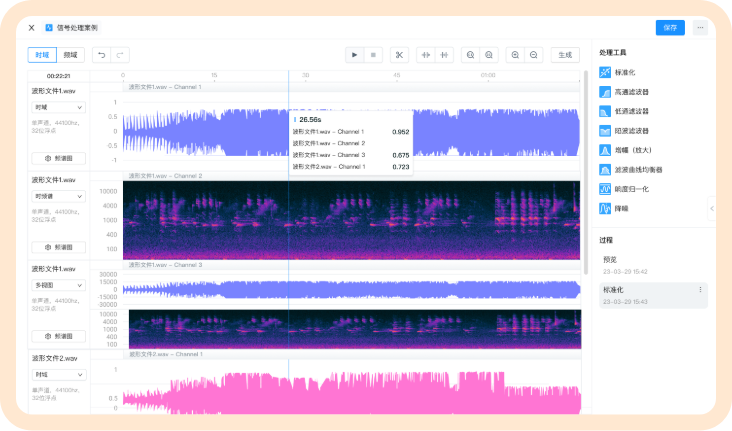Select the 标准化 normalize tool icon
732x431 pixels.
pyautogui.click(x=605, y=73)
